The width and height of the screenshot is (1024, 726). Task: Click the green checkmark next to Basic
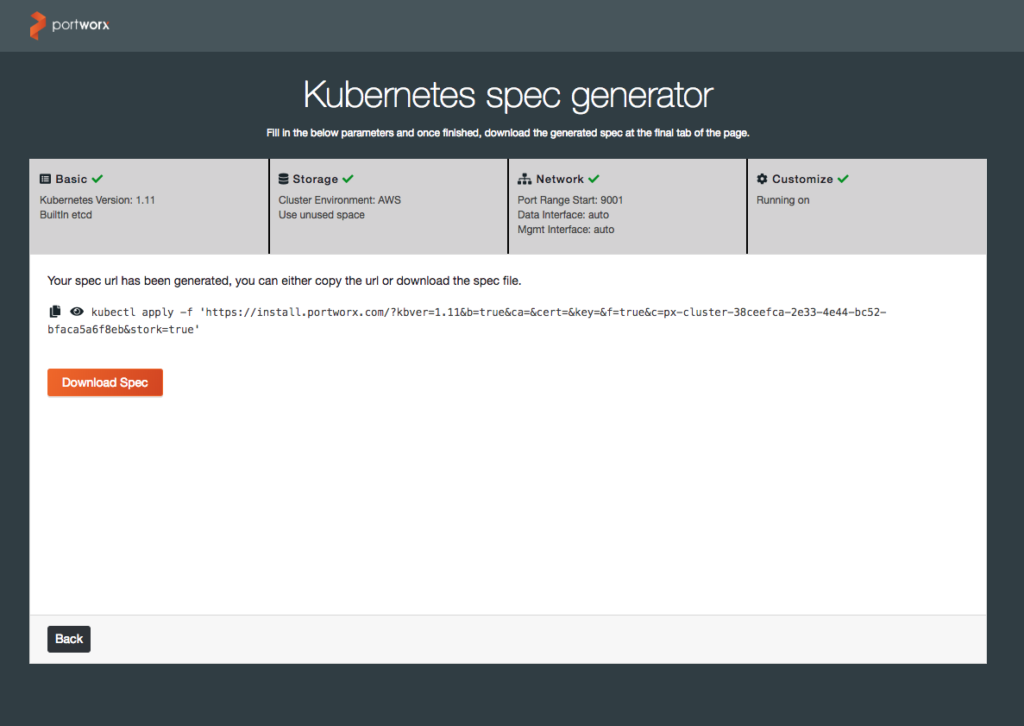pos(97,179)
